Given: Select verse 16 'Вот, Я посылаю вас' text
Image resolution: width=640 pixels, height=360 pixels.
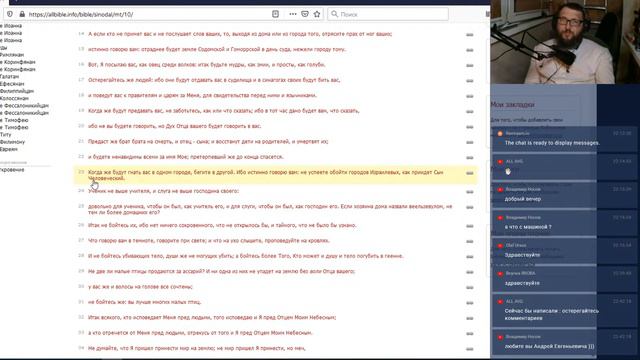Looking at the screenshot, I should click(x=207, y=64).
